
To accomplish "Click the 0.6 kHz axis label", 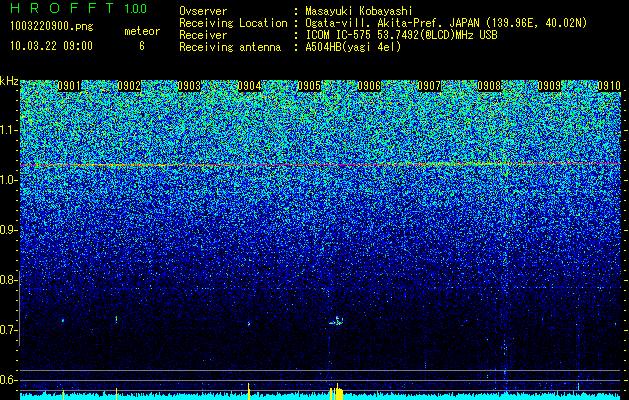I will [8, 380].
